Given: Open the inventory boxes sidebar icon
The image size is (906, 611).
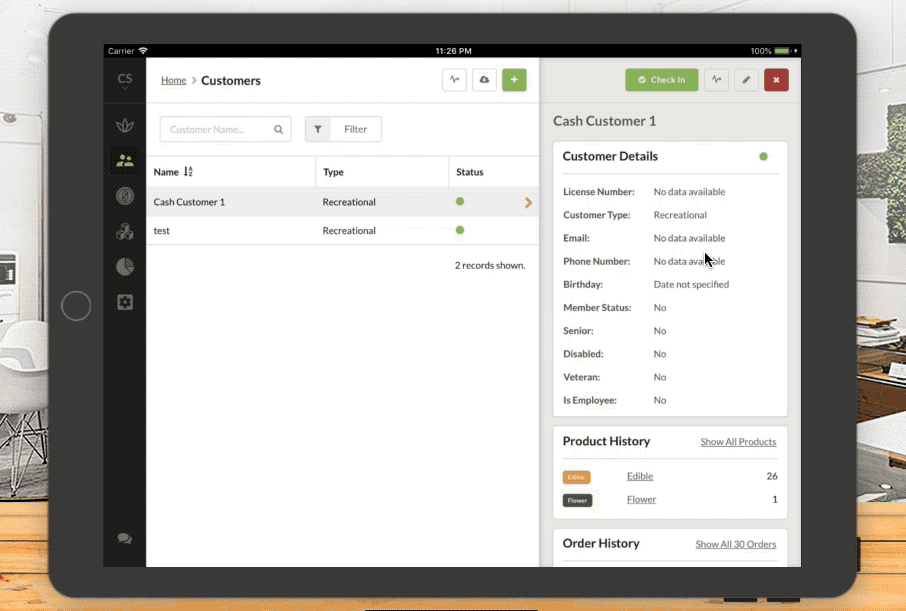Looking at the screenshot, I should 125,231.
